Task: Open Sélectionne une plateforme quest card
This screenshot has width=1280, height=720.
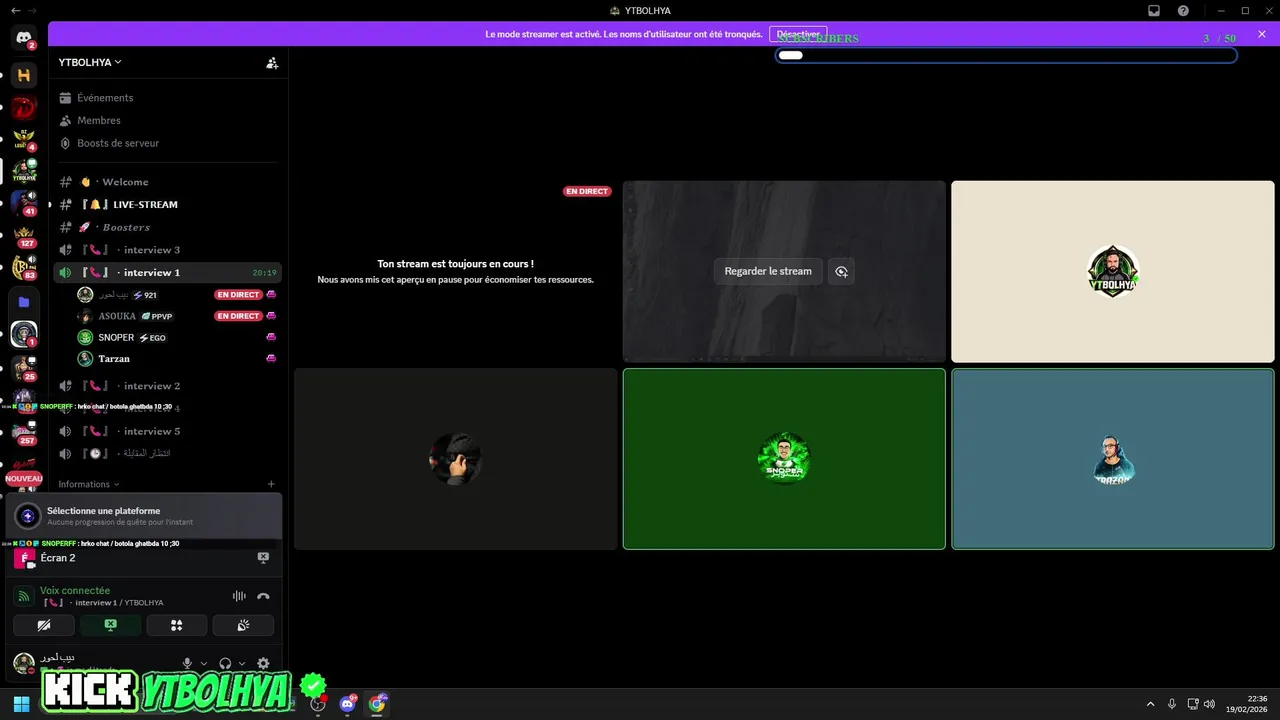Action: pyautogui.click(x=144, y=516)
